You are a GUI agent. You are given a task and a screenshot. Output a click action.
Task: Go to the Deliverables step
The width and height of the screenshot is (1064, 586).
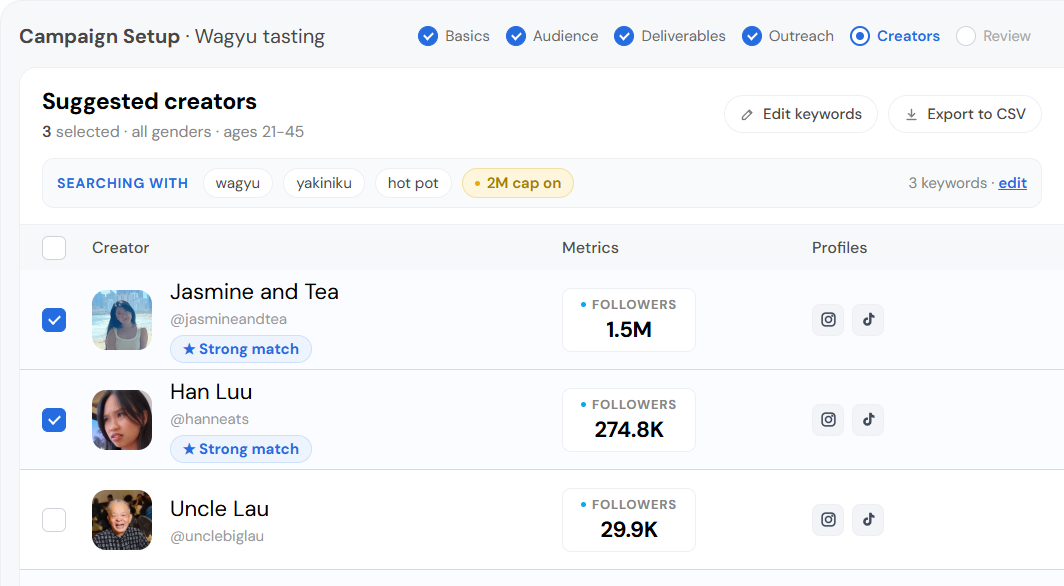tap(669, 36)
